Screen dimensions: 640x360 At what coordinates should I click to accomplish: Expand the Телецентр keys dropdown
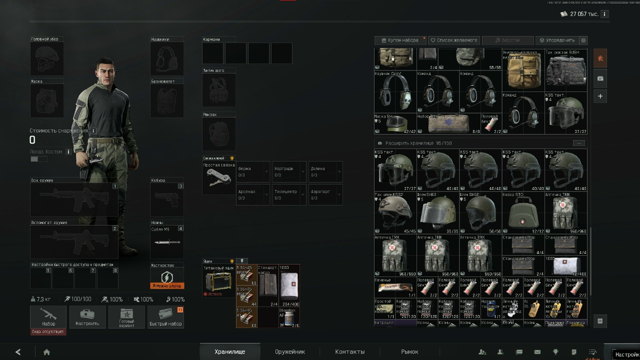(289, 194)
